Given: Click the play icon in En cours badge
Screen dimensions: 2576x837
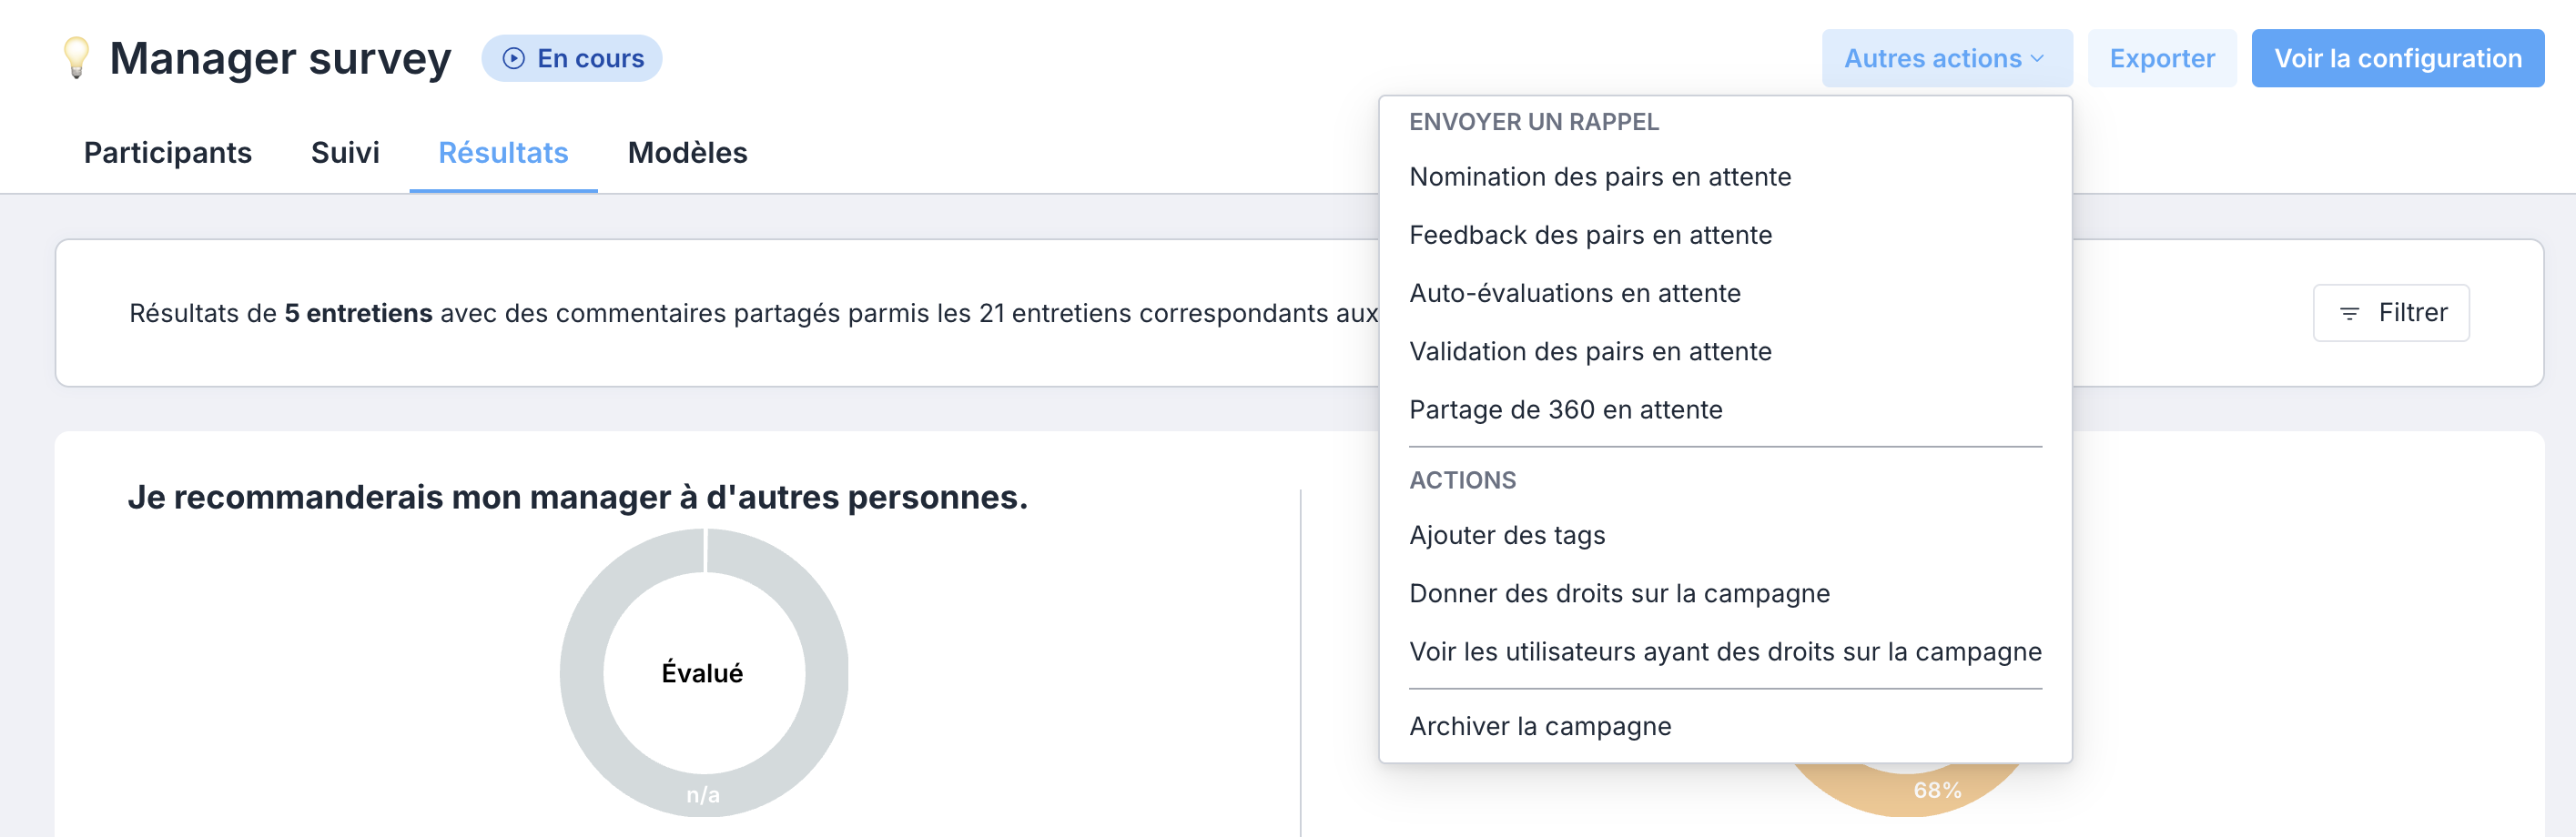Looking at the screenshot, I should [513, 59].
